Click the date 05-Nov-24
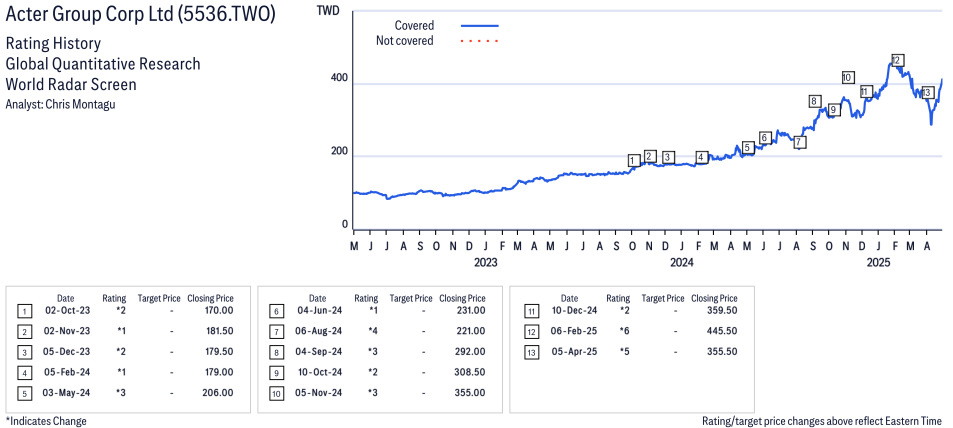This screenshot has width=953, height=428. click(x=319, y=393)
